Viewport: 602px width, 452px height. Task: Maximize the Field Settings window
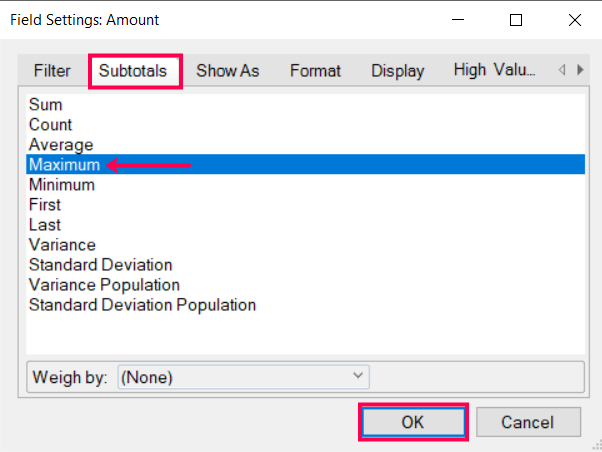pyautogui.click(x=516, y=20)
